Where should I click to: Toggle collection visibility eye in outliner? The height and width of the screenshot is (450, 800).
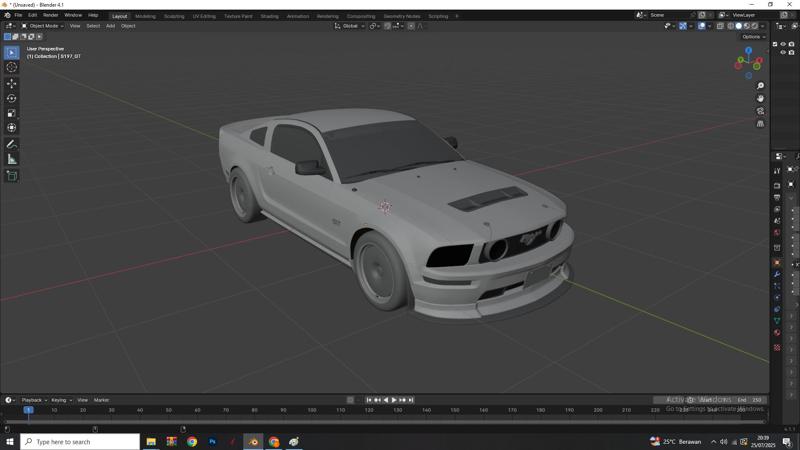click(x=783, y=44)
